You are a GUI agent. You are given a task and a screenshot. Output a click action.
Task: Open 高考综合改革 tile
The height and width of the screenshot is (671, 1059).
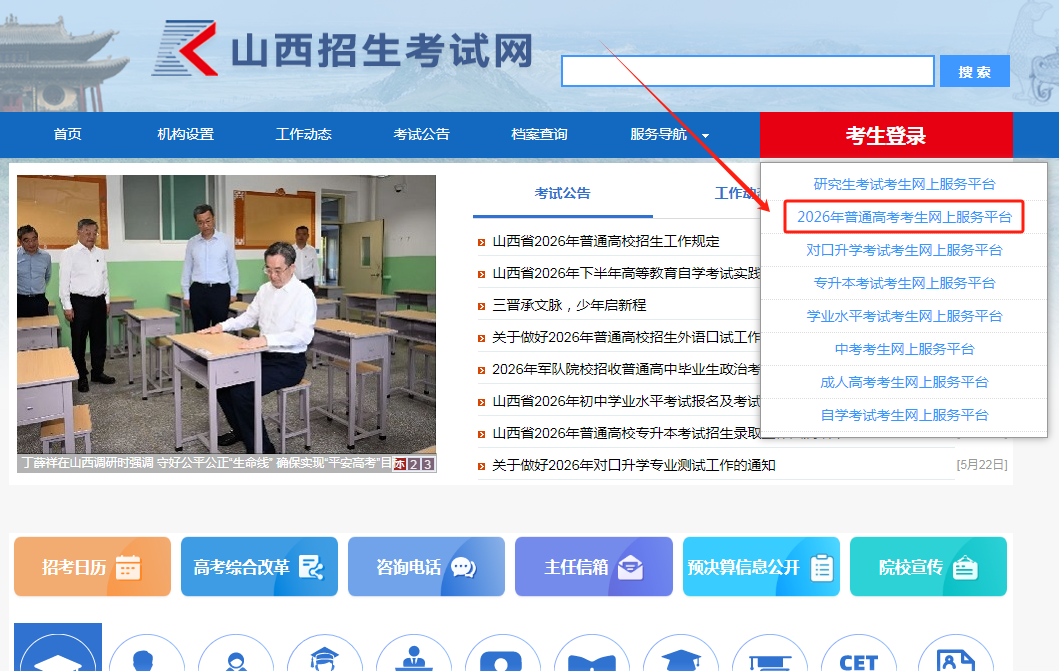259,566
